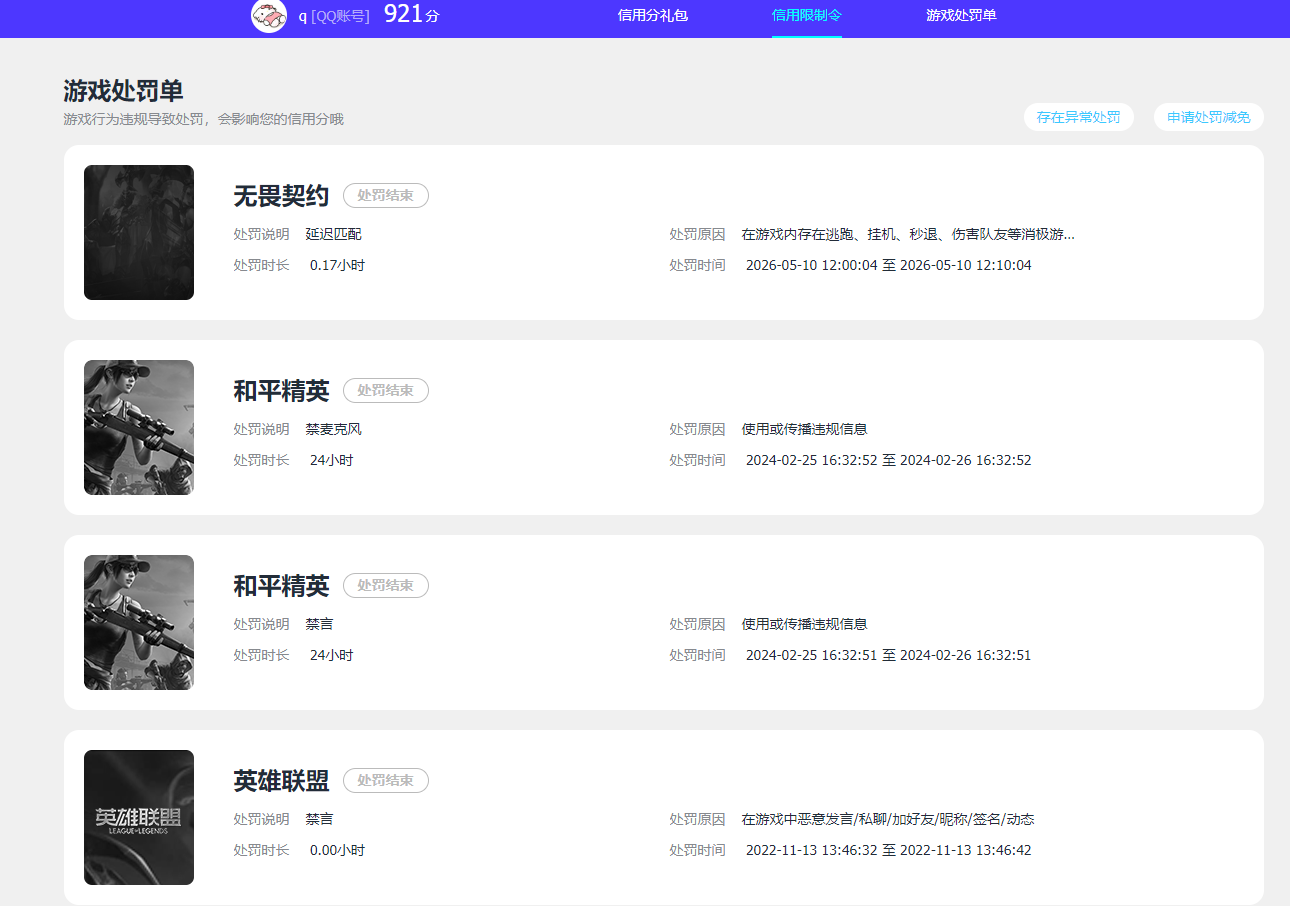
Task: Click the user avatar icon in the header
Action: pos(269,16)
